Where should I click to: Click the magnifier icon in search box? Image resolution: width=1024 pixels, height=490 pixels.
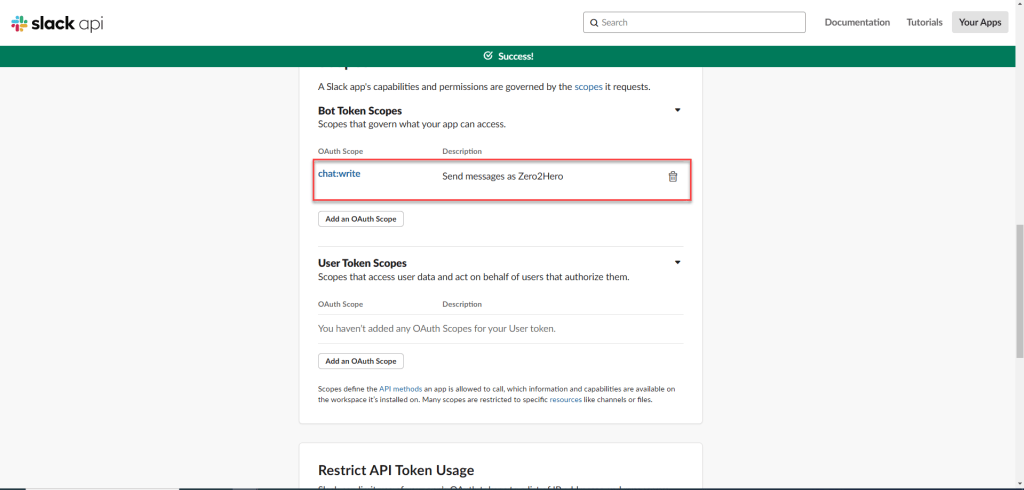[x=594, y=22]
